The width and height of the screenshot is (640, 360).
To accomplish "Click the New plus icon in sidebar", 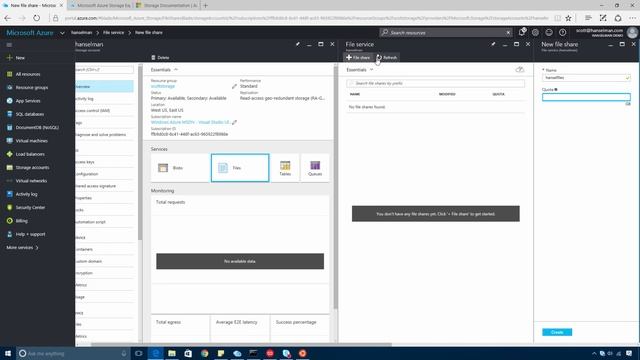I will pos(9,58).
